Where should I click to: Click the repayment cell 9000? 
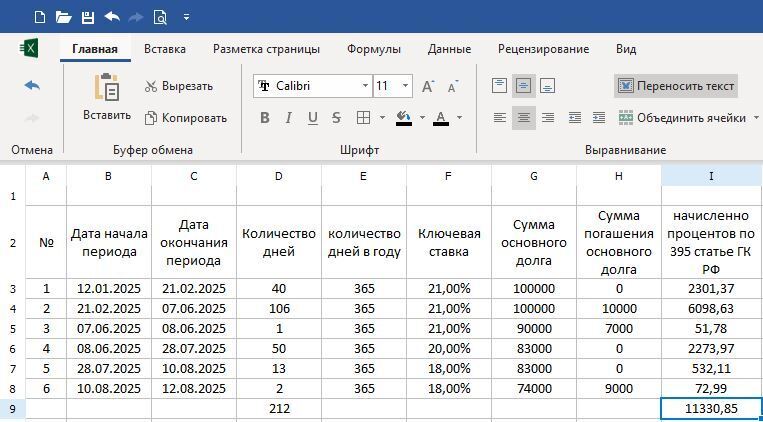point(618,388)
